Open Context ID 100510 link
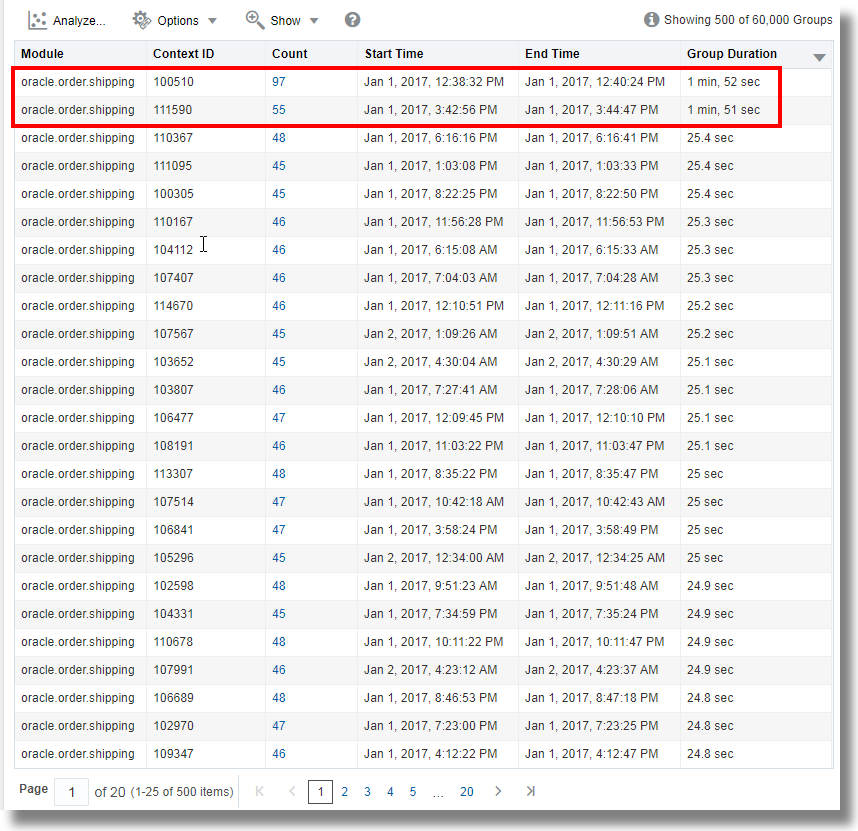The image size is (858, 831). click(x=175, y=82)
